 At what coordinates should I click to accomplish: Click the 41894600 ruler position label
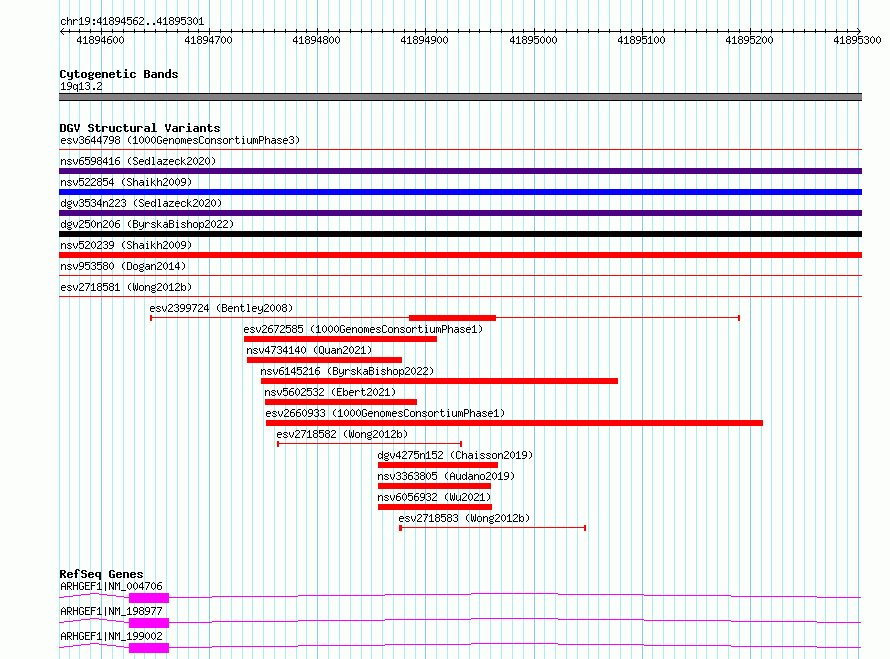tap(100, 40)
